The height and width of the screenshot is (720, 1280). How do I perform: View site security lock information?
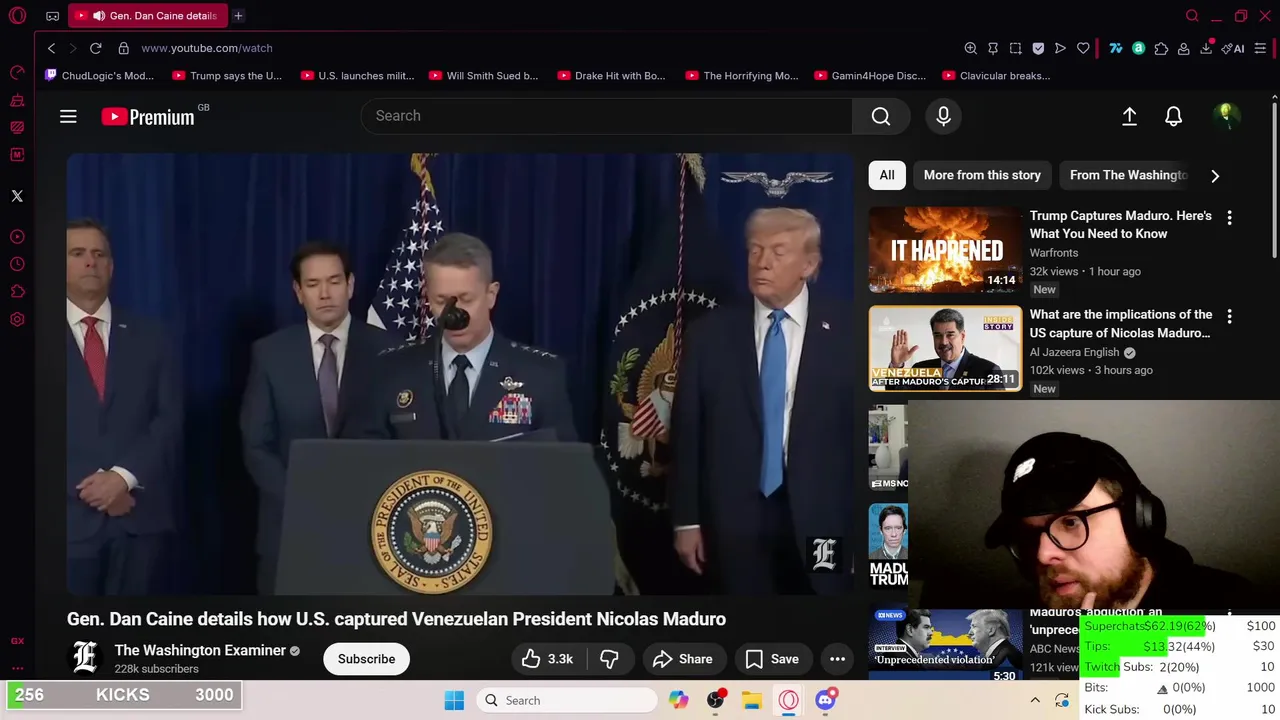coord(123,48)
